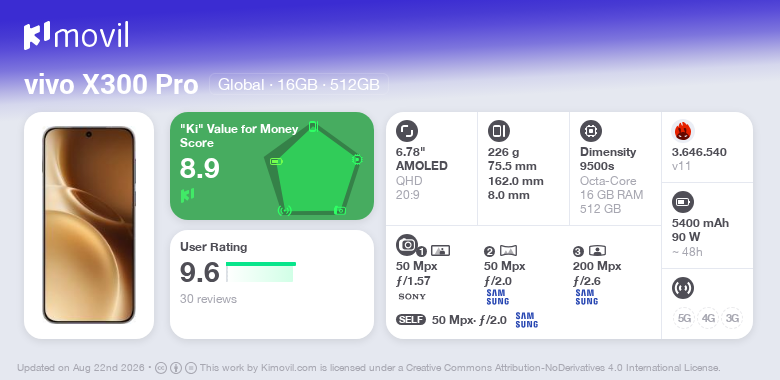Click the processor chip icon

point(591,131)
